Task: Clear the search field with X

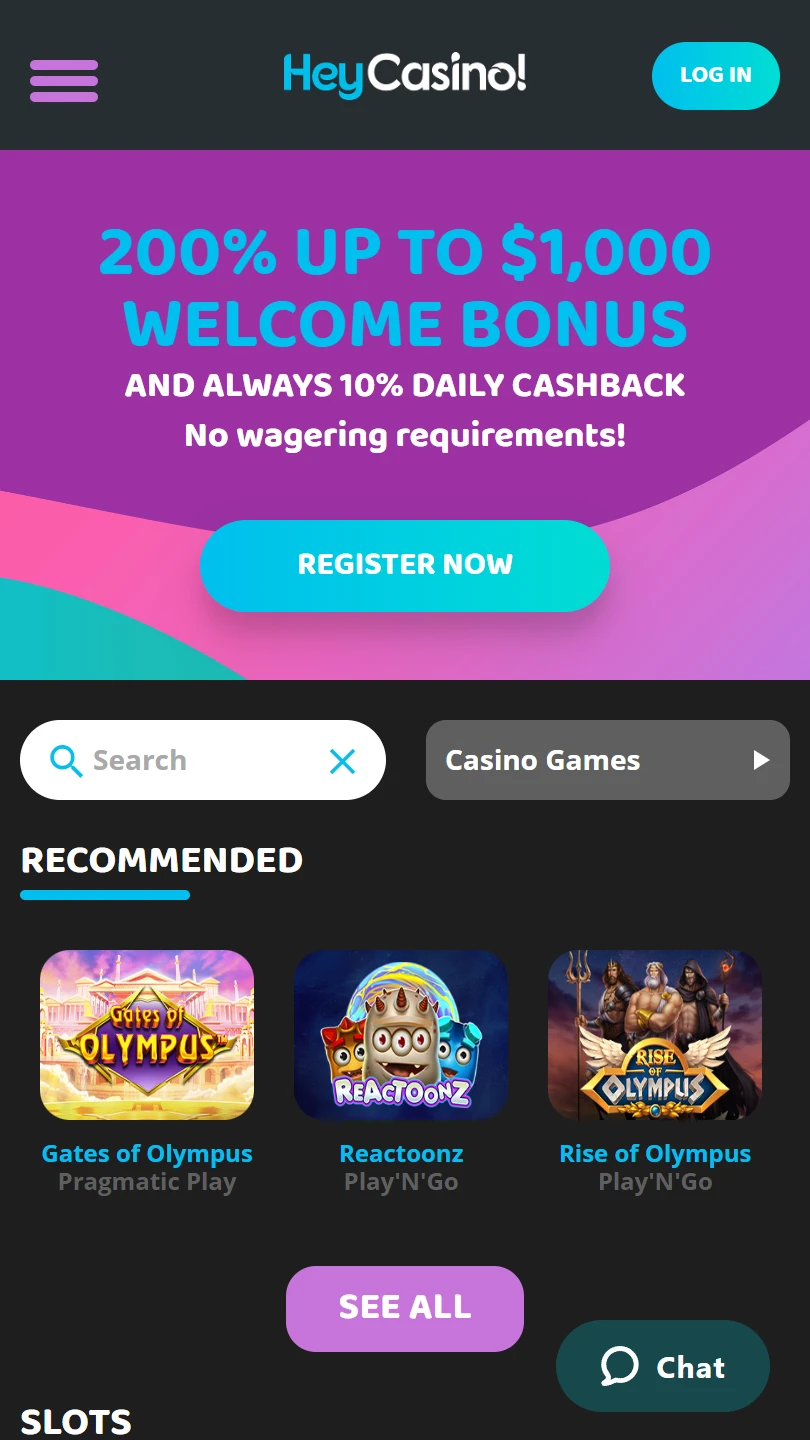Action: tap(342, 762)
